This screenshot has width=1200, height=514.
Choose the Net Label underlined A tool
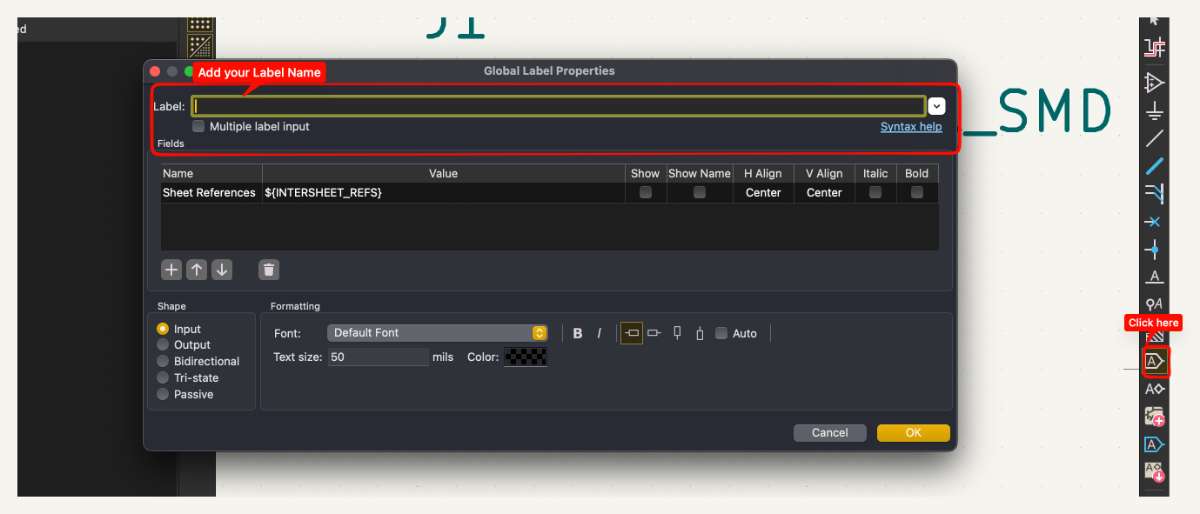tap(1155, 277)
